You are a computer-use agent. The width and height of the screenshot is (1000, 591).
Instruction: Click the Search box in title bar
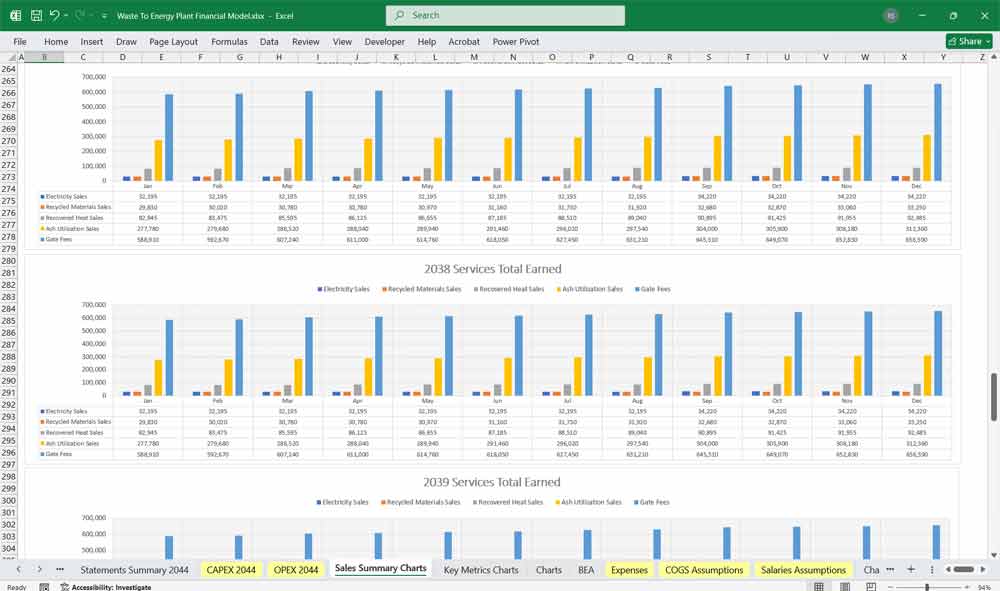(x=505, y=16)
